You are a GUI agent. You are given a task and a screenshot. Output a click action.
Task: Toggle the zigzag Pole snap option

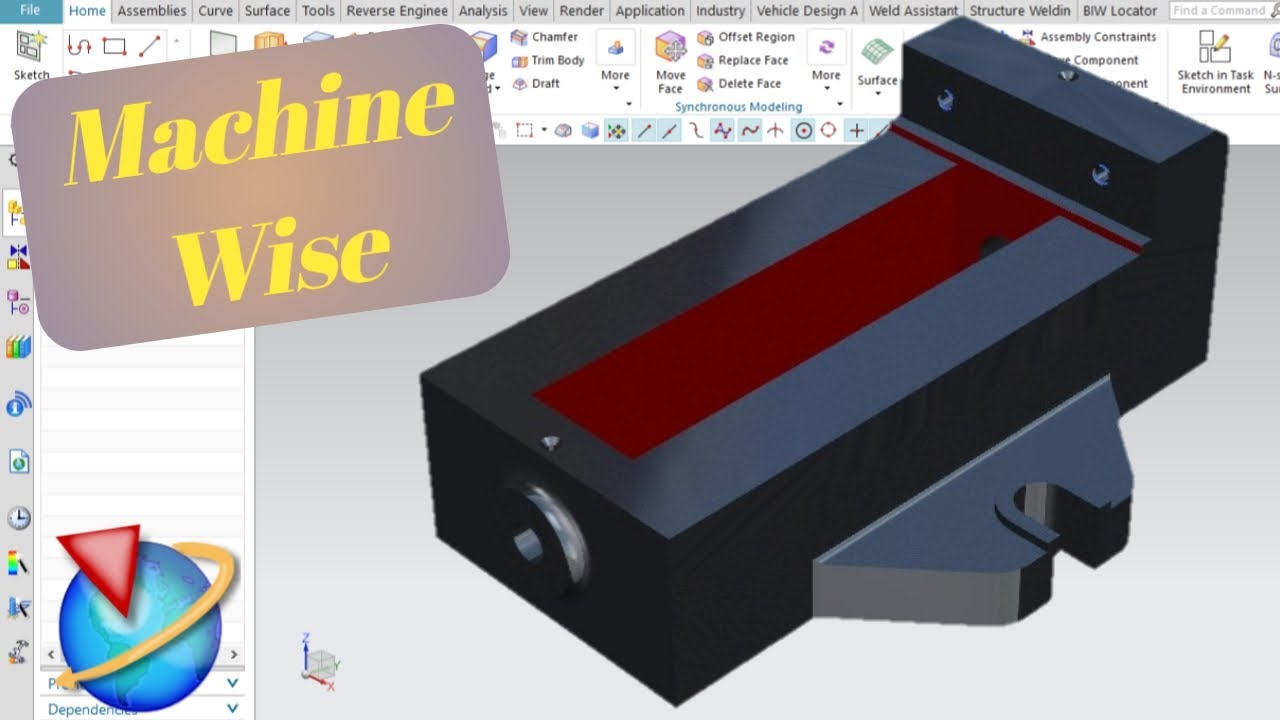tap(723, 130)
